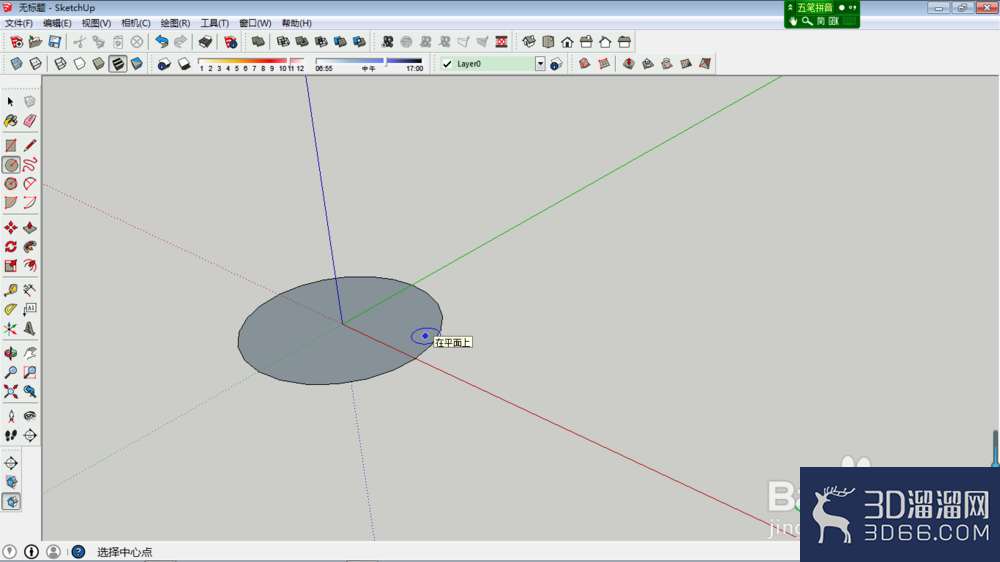This screenshot has height=562, width=1000.
Task: Open the Layer0 dropdown arrow
Action: click(x=540, y=64)
